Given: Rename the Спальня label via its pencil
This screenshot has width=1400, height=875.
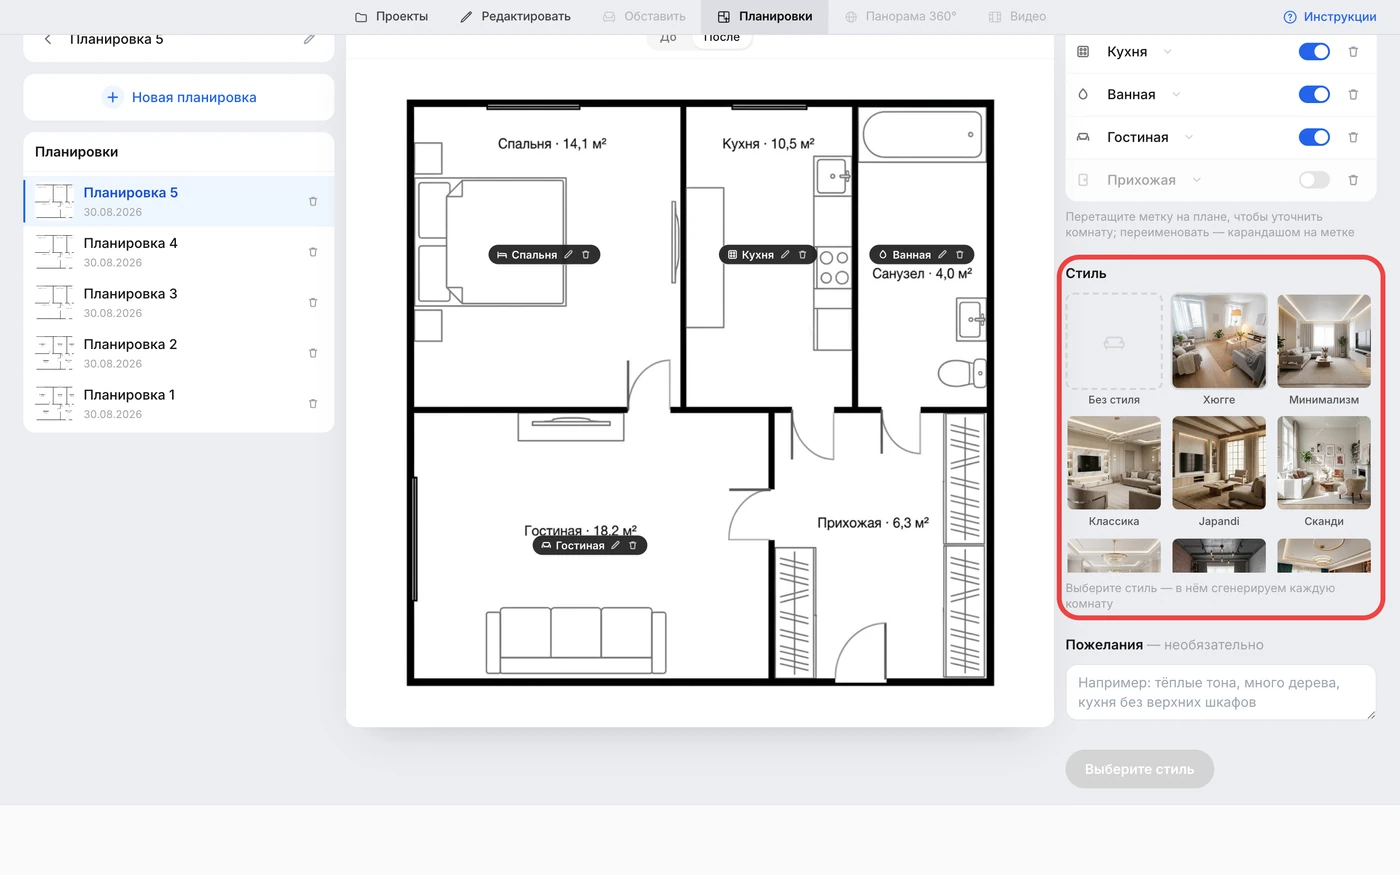Looking at the screenshot, I should pyautogui.click(x=568, y=255).
